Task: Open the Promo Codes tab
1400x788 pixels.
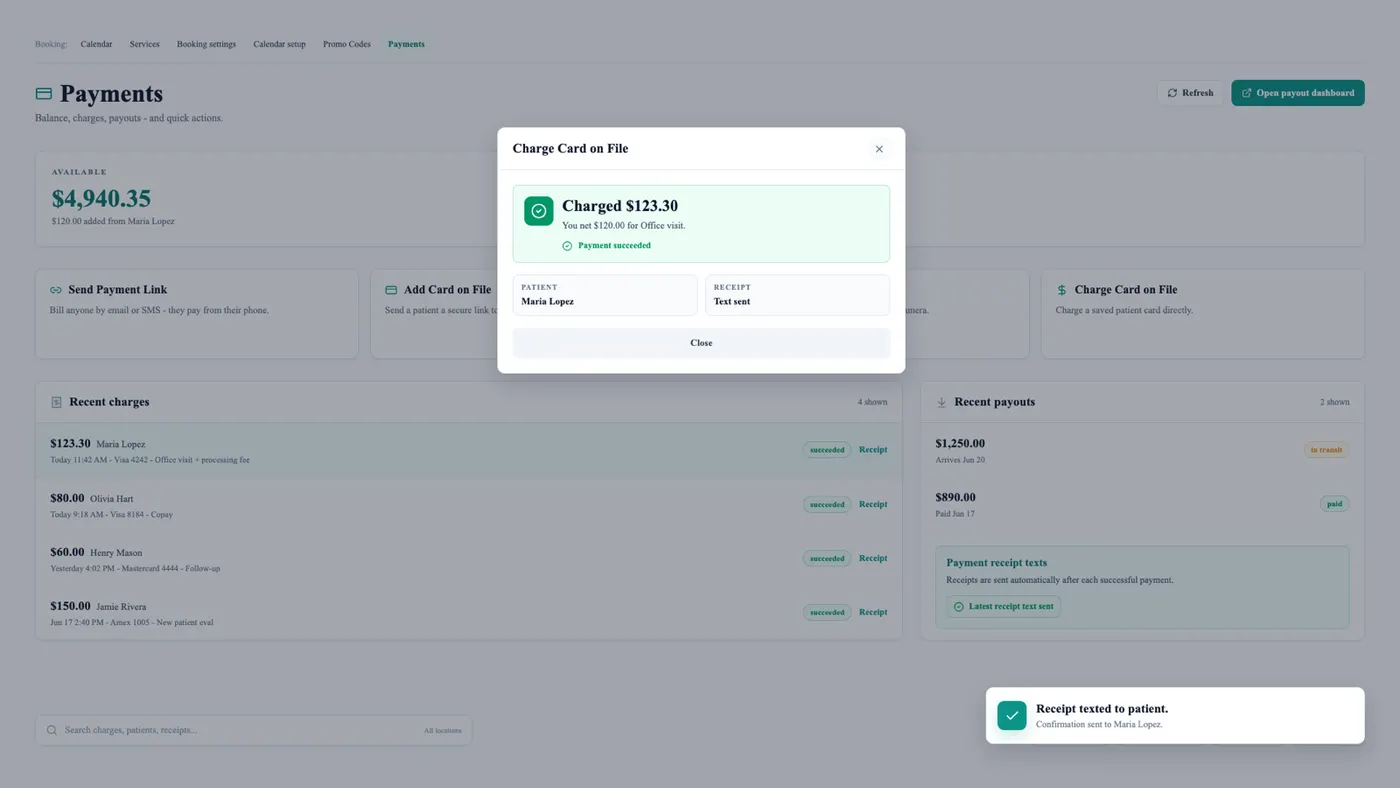Action: click(347, 44)
